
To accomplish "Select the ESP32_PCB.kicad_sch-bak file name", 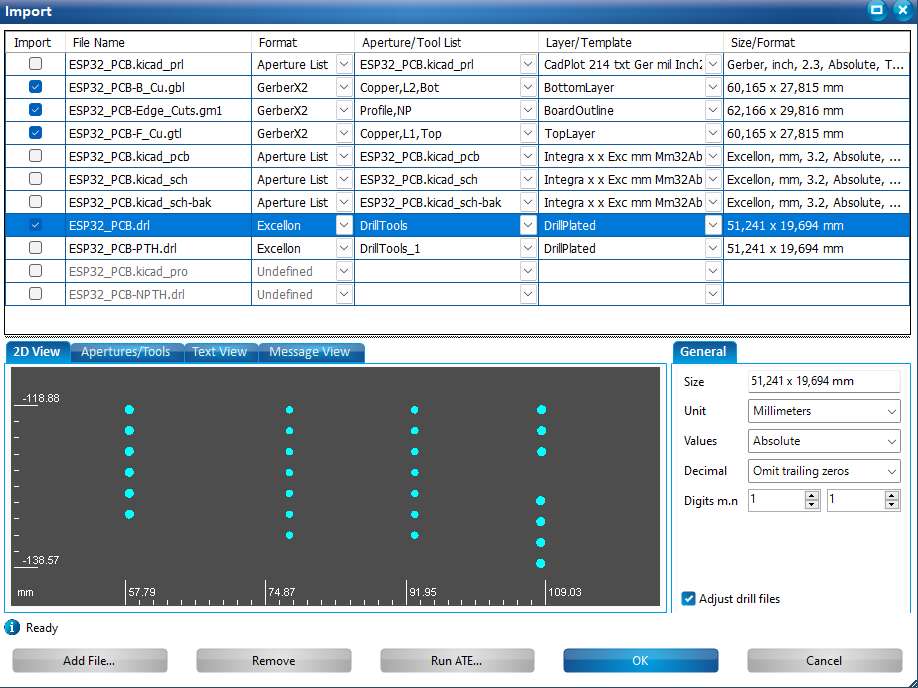I will 140,203.
